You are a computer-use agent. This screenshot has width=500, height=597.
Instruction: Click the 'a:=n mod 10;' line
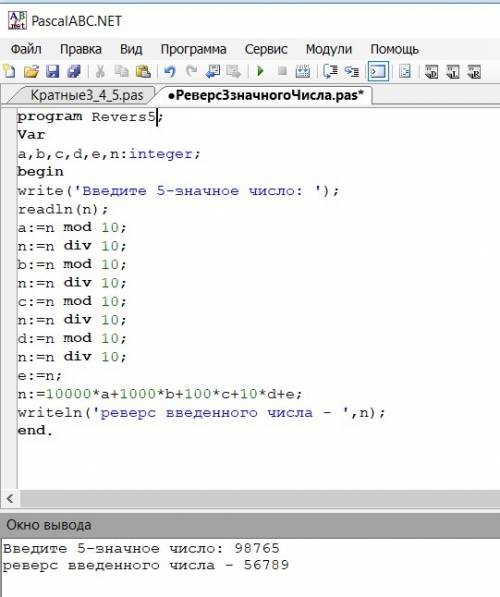coord(72,227)
